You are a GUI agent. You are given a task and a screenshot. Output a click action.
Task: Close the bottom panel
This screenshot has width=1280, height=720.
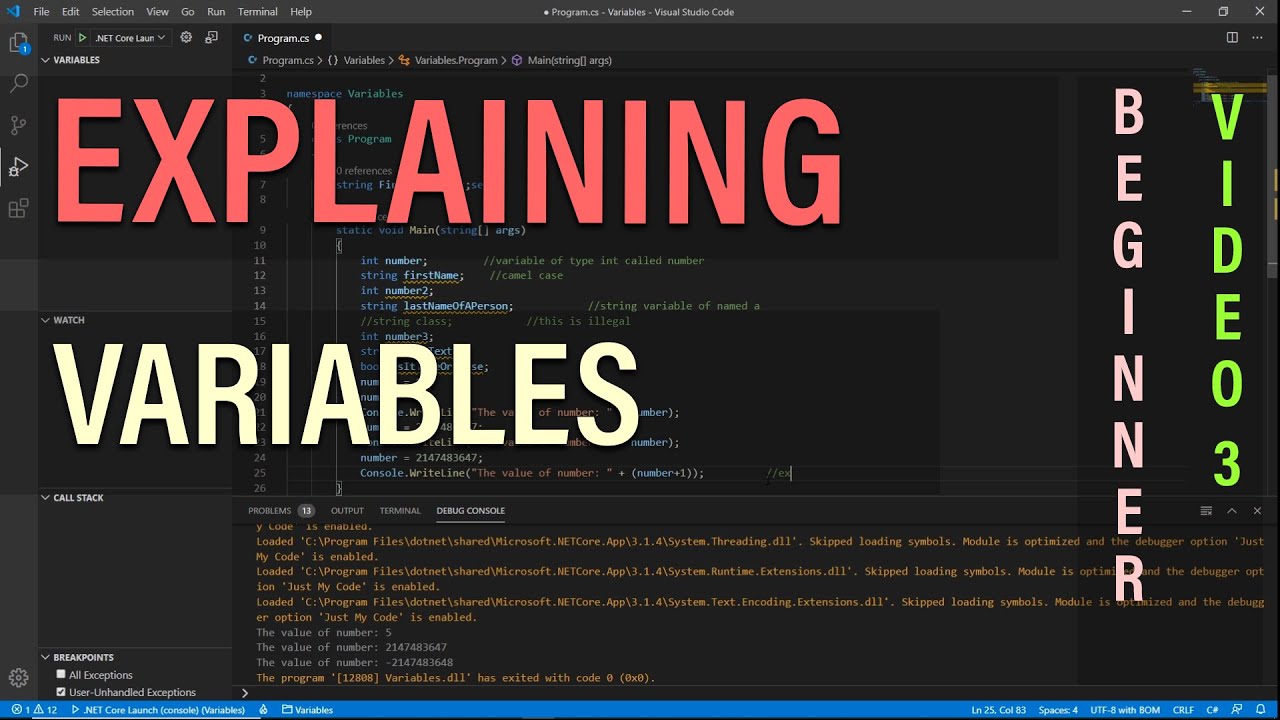tap(1258, 511)
